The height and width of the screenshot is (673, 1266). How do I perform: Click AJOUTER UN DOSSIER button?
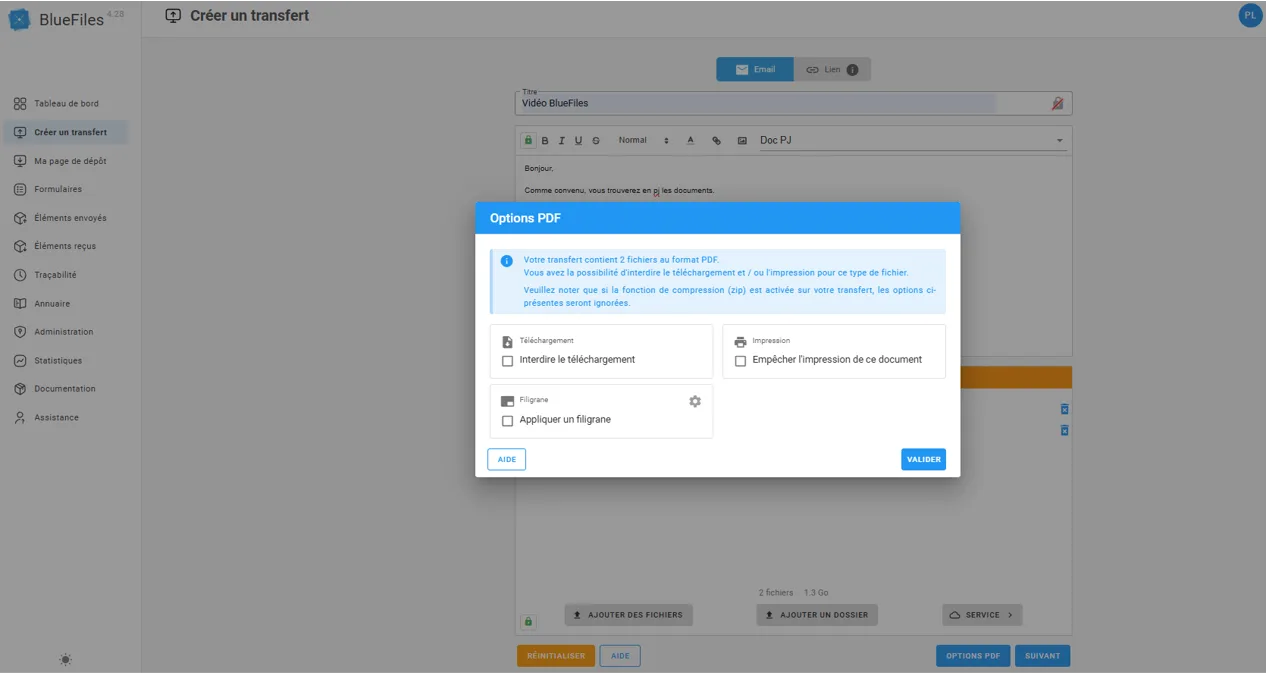pyautogui.click(x=817, y=615)
